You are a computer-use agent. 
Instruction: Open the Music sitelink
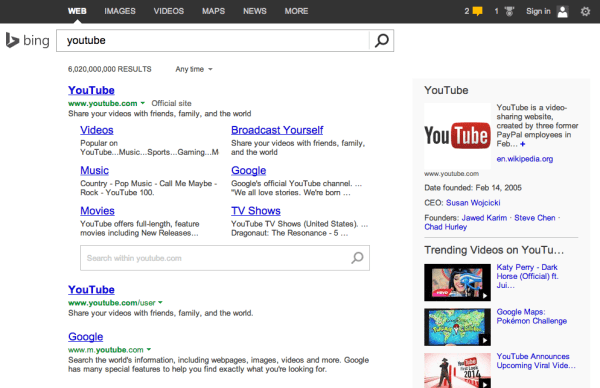click(x=95, y=171)
